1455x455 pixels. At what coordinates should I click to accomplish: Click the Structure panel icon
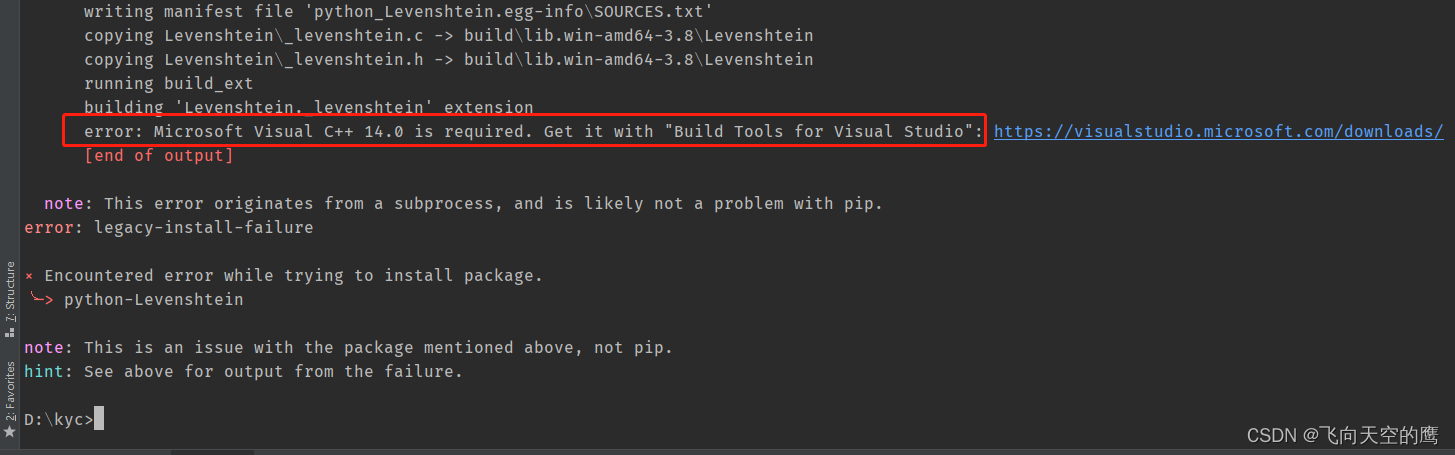pyautogui.click(x=10, y=331)
